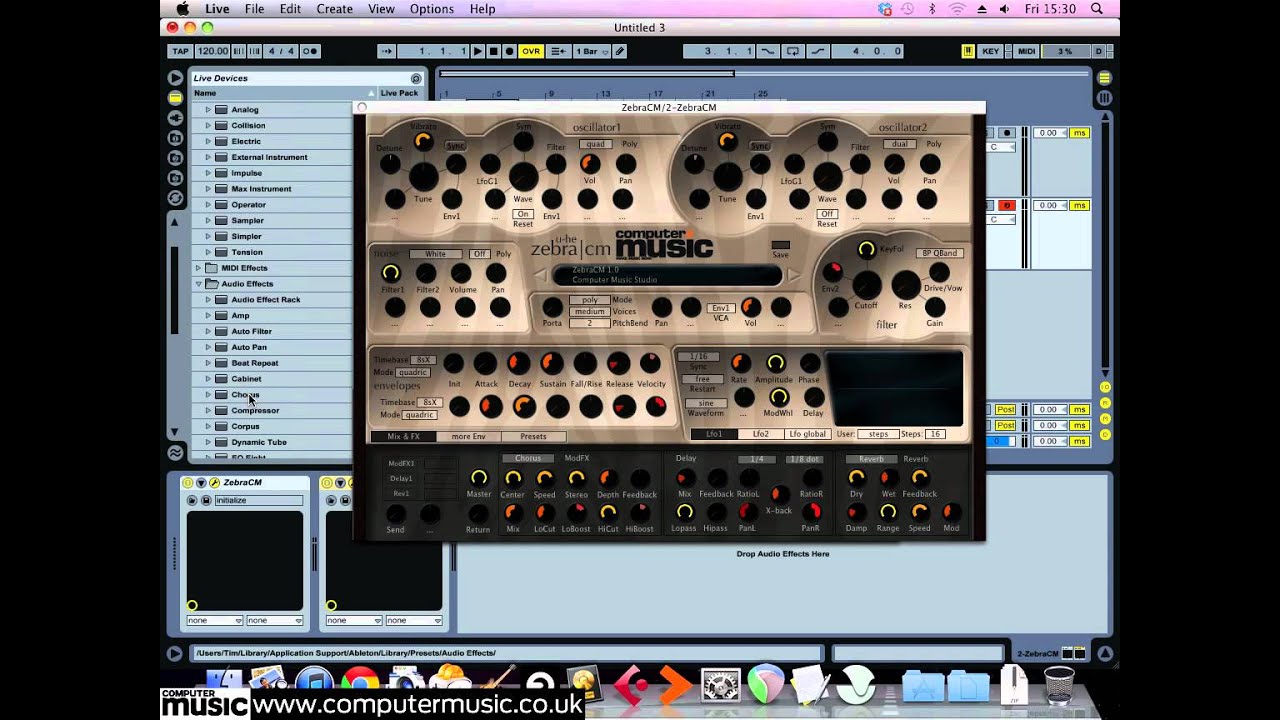Screen dimensions: 1280x720
Task: Expand the Auto Filter entry
Action: (209, 331)
